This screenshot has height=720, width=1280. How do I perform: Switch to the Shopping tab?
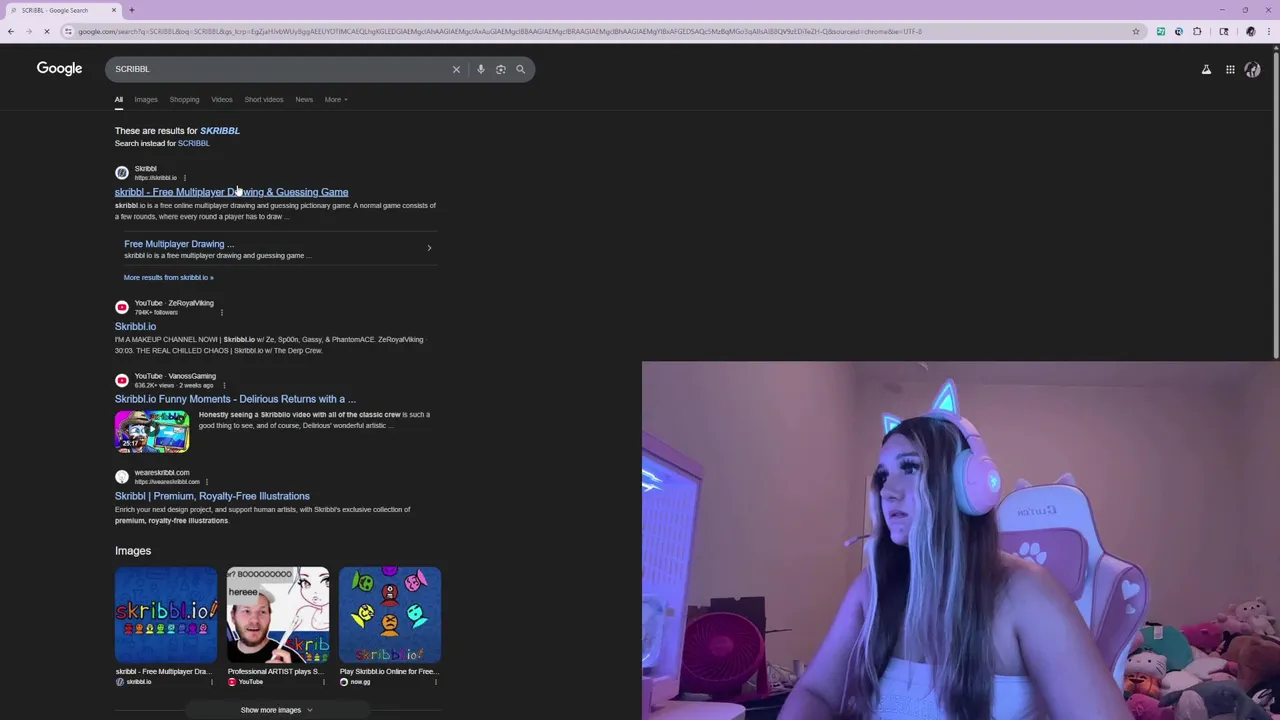[184, 99]
